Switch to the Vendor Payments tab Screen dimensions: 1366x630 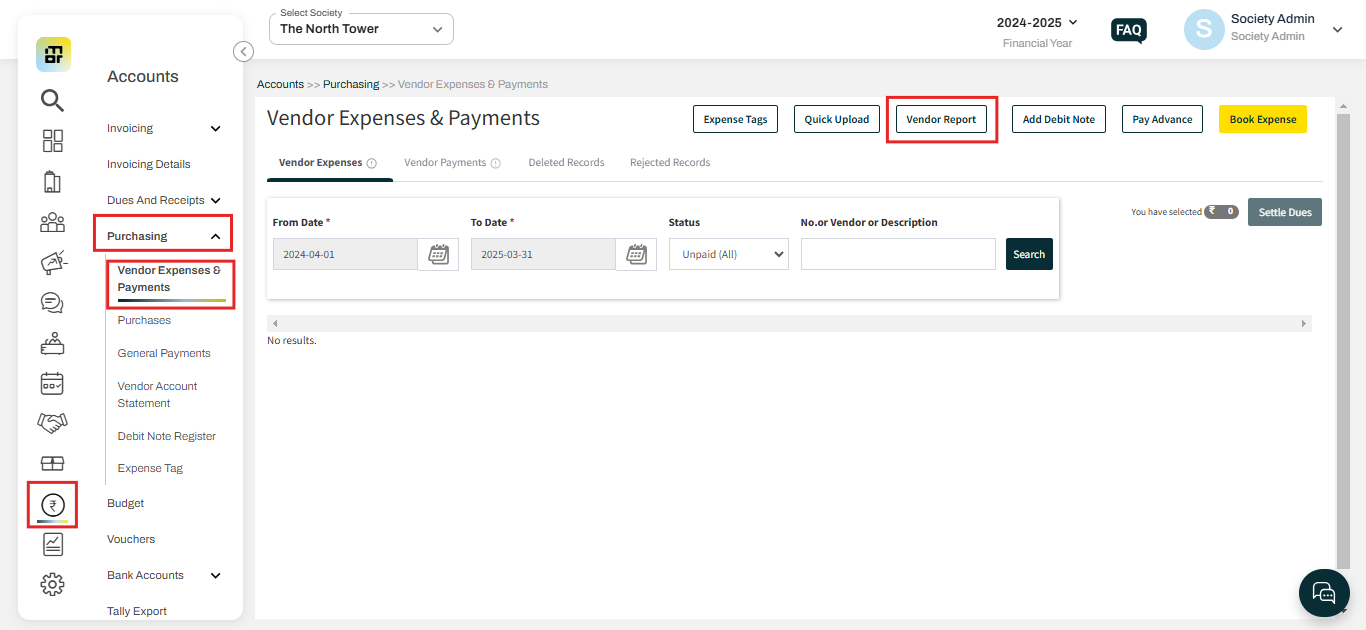pos(445,162)
